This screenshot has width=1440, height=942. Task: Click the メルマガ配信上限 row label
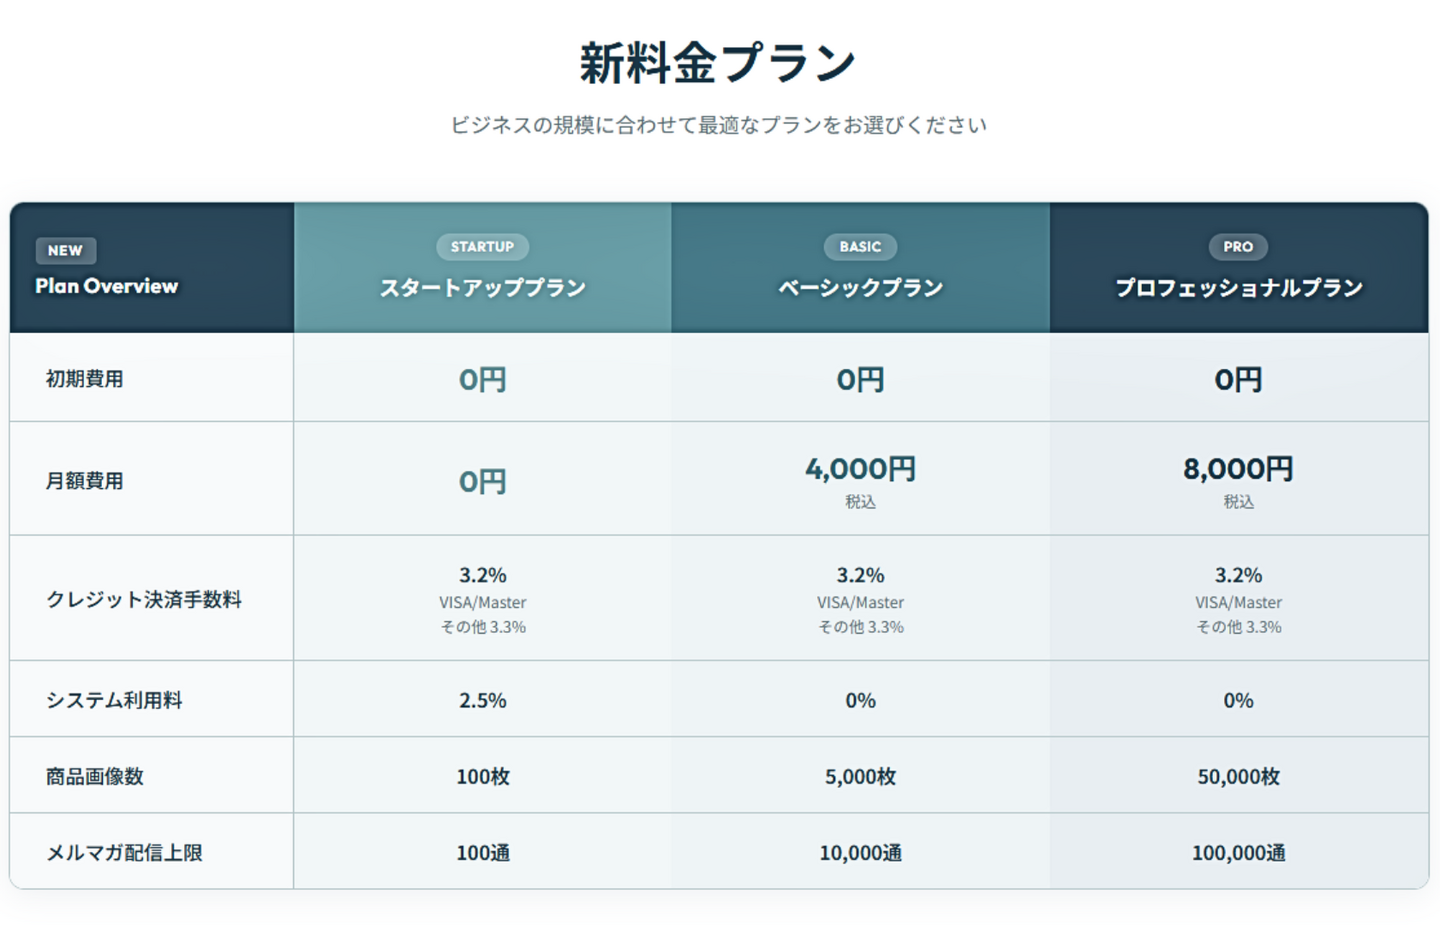(124, 853)
